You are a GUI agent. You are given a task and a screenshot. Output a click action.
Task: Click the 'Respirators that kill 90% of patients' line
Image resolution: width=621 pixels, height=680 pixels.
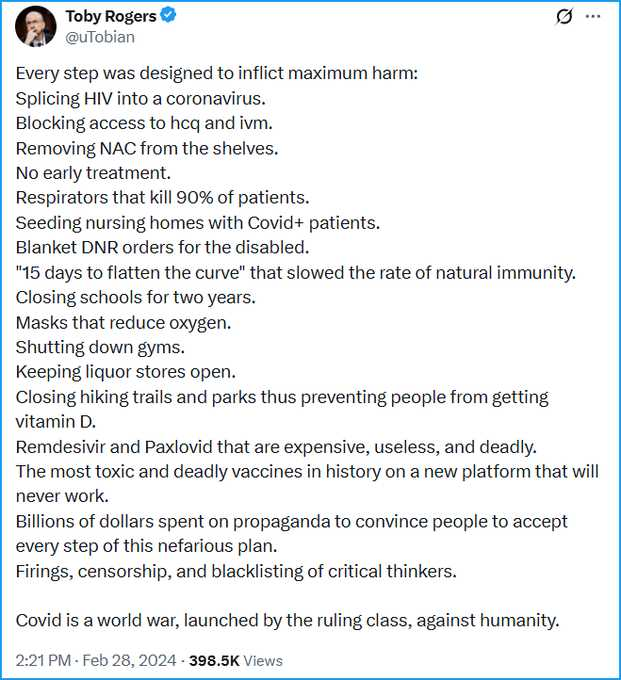[x=163, y=198]
